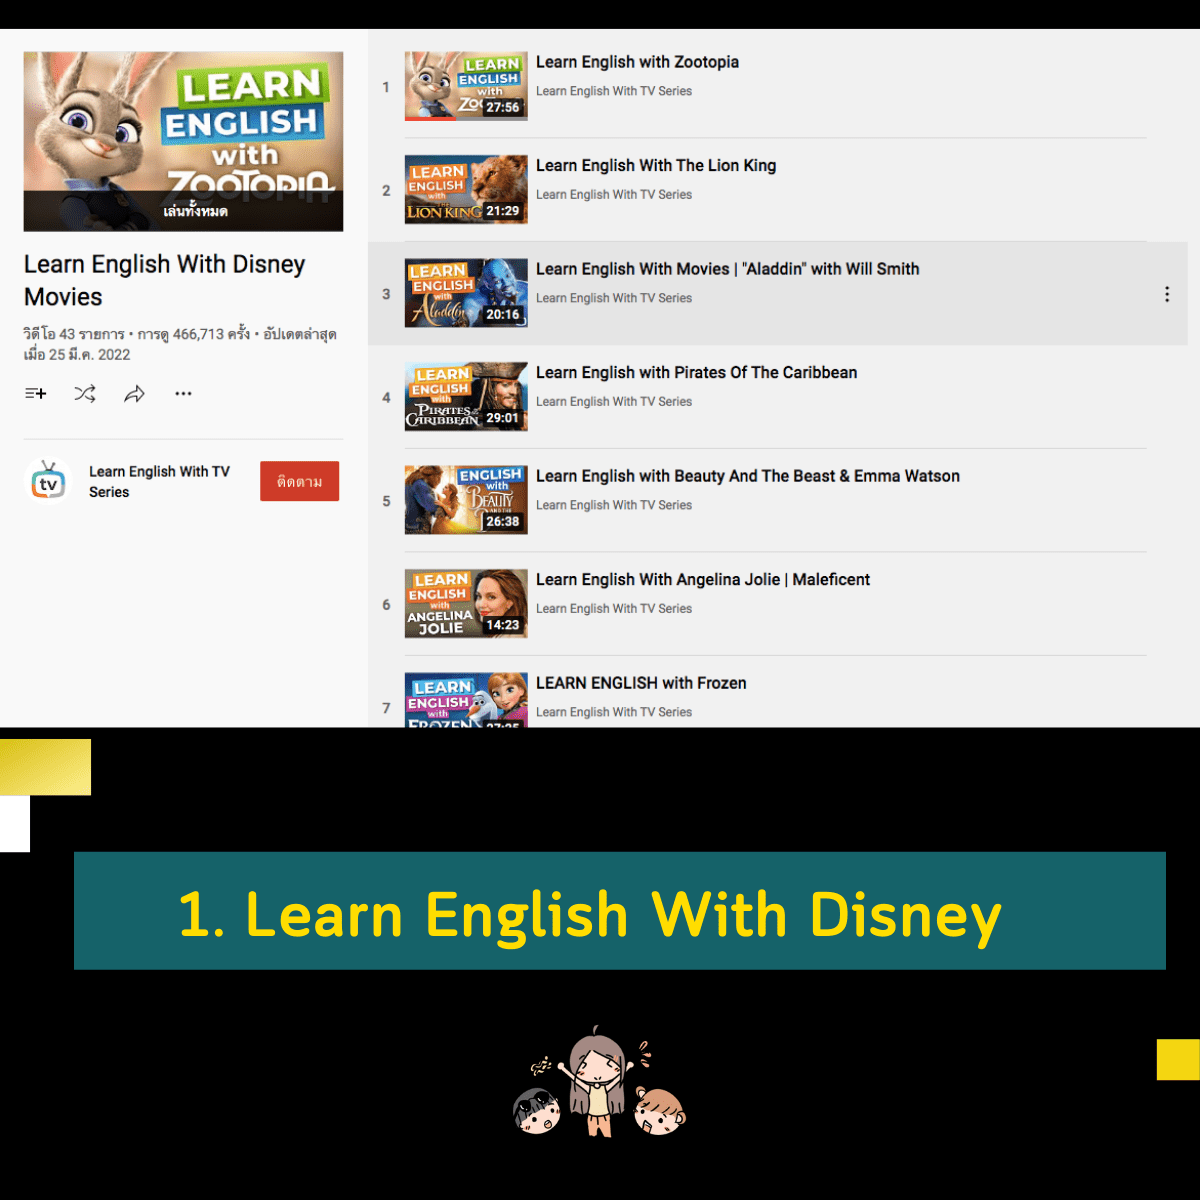Open the Aladdin video thumbnail

pos(466,293)
